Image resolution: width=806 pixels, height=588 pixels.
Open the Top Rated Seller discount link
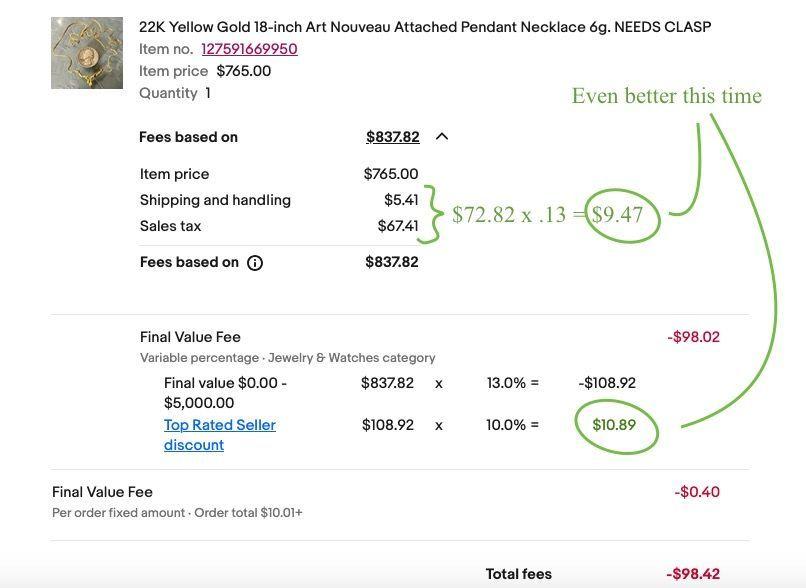click(x=220, y=435)
